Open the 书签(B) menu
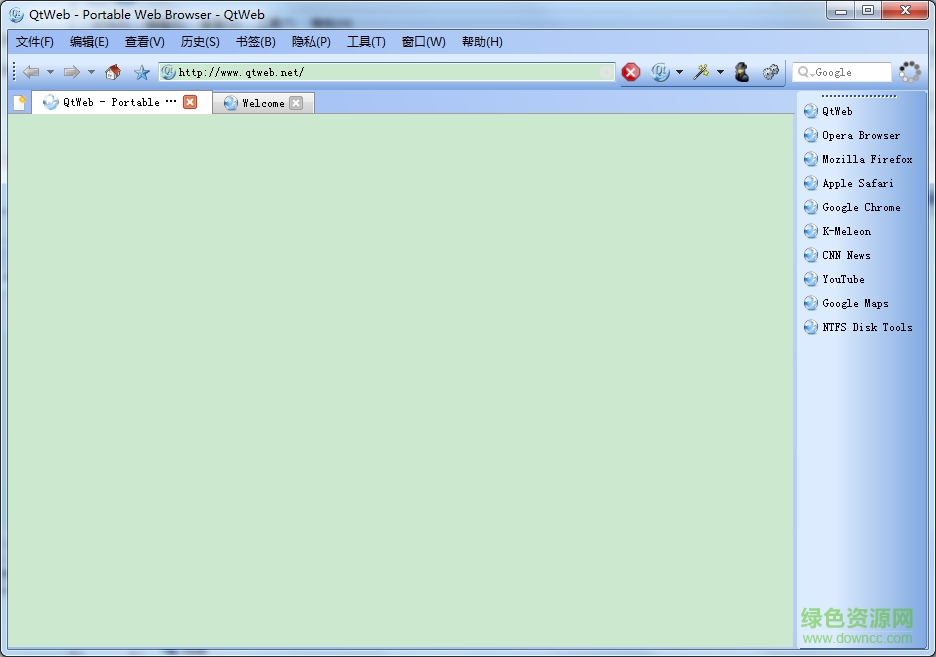 255,41
